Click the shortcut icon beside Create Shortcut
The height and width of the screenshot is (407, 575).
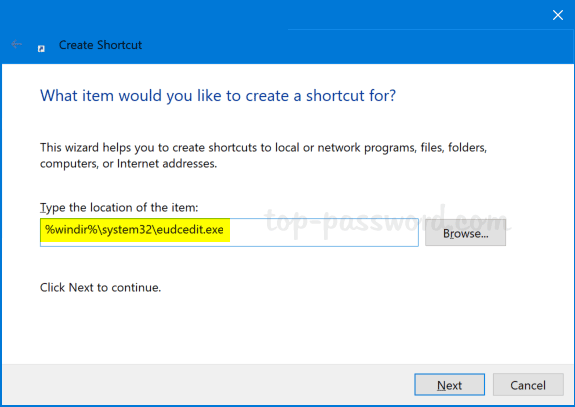(x=41, y=48)
